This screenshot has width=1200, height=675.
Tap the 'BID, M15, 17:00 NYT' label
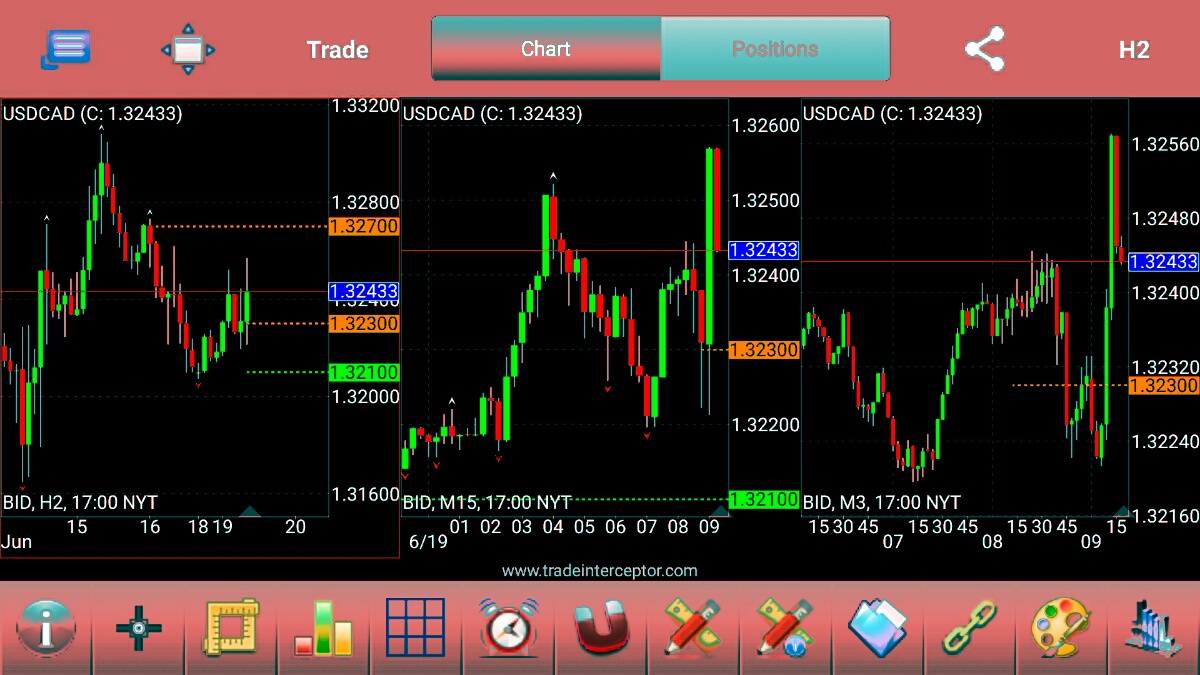tap(486, 502)
